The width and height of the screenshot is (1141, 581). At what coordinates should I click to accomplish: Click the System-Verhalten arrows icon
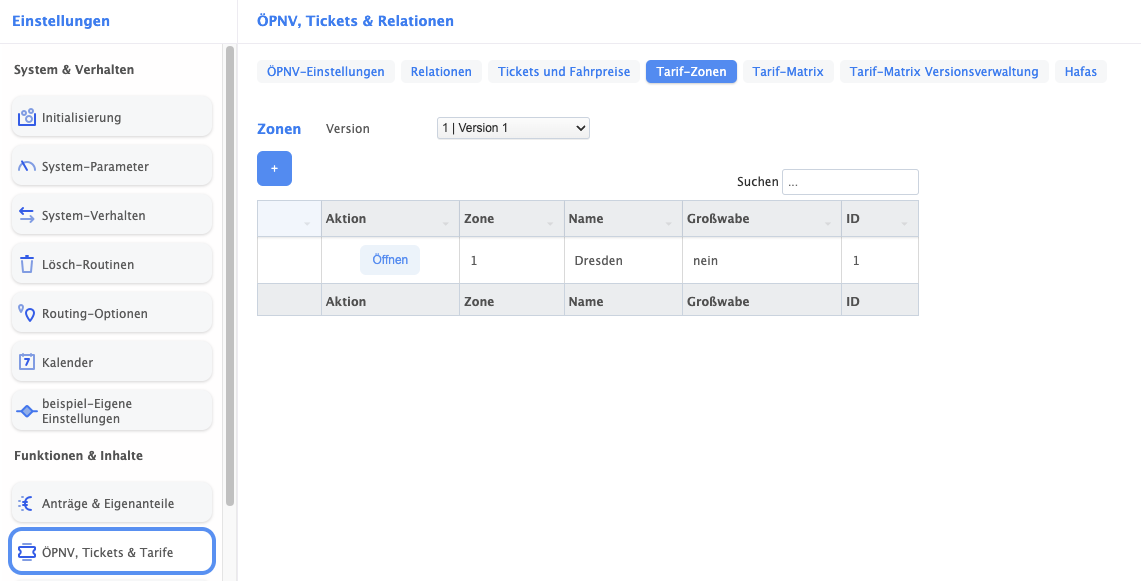coord(27,215)
